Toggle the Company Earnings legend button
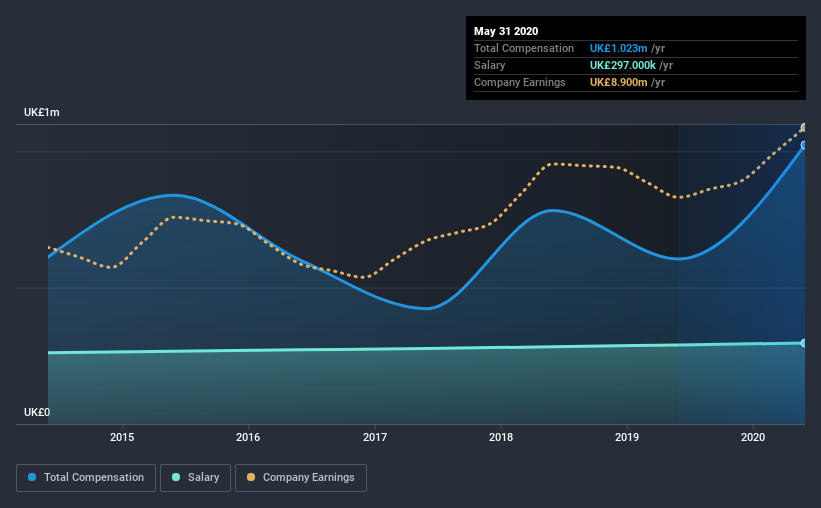The image size is (821, 508). coord(301,478)
